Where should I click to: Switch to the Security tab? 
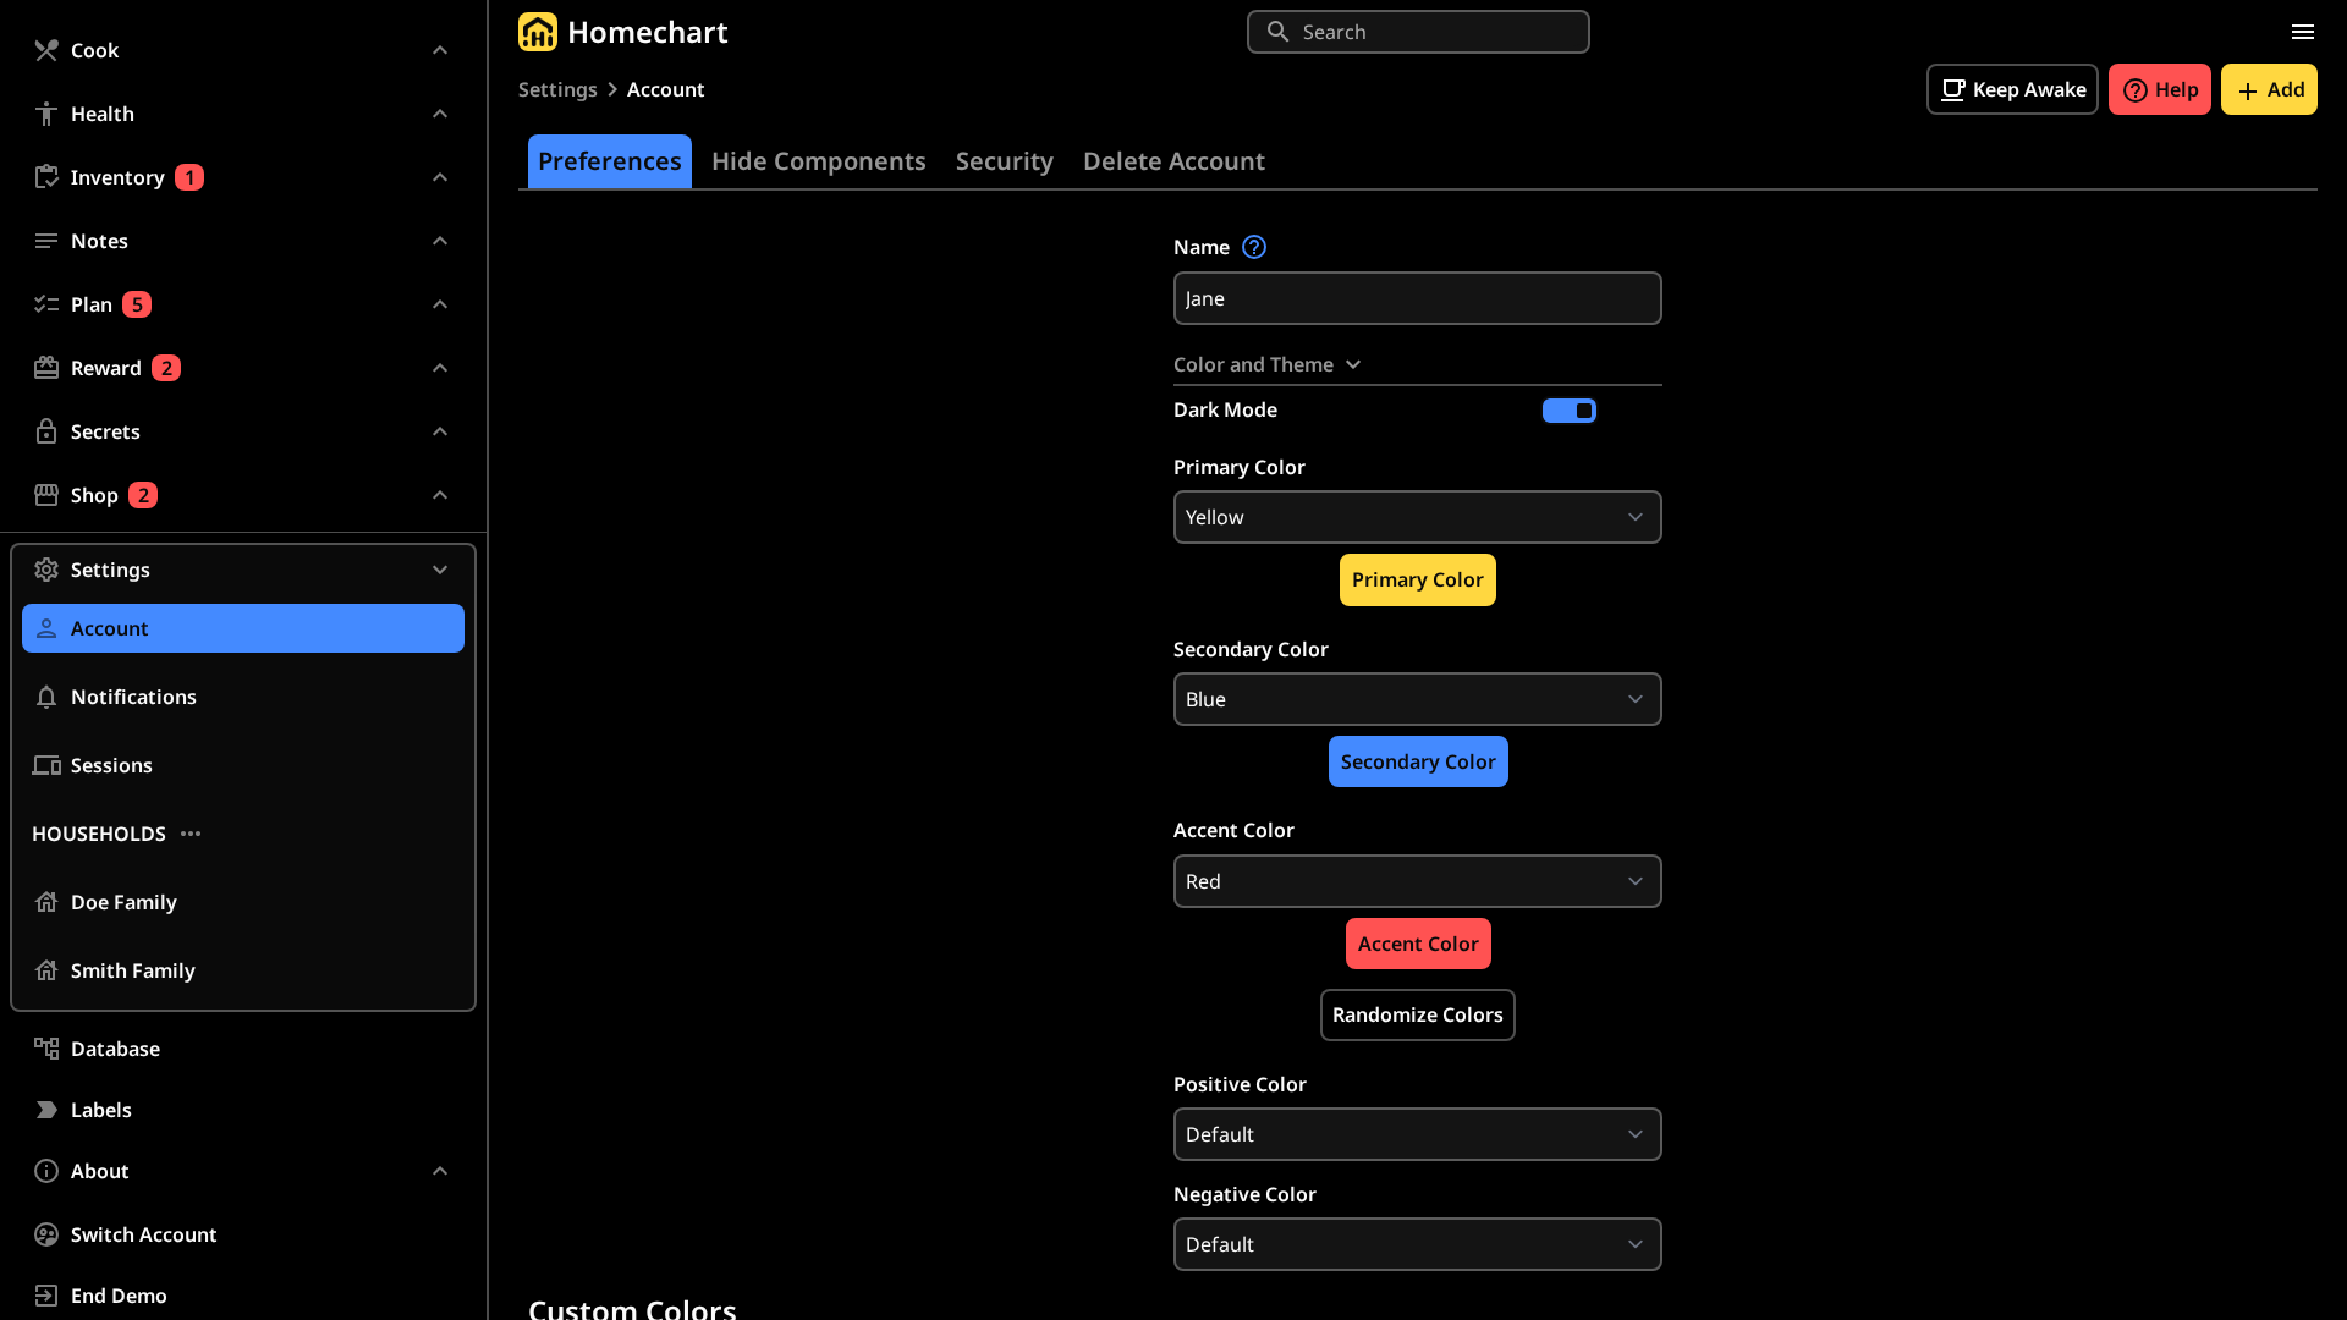point(1004,161)
